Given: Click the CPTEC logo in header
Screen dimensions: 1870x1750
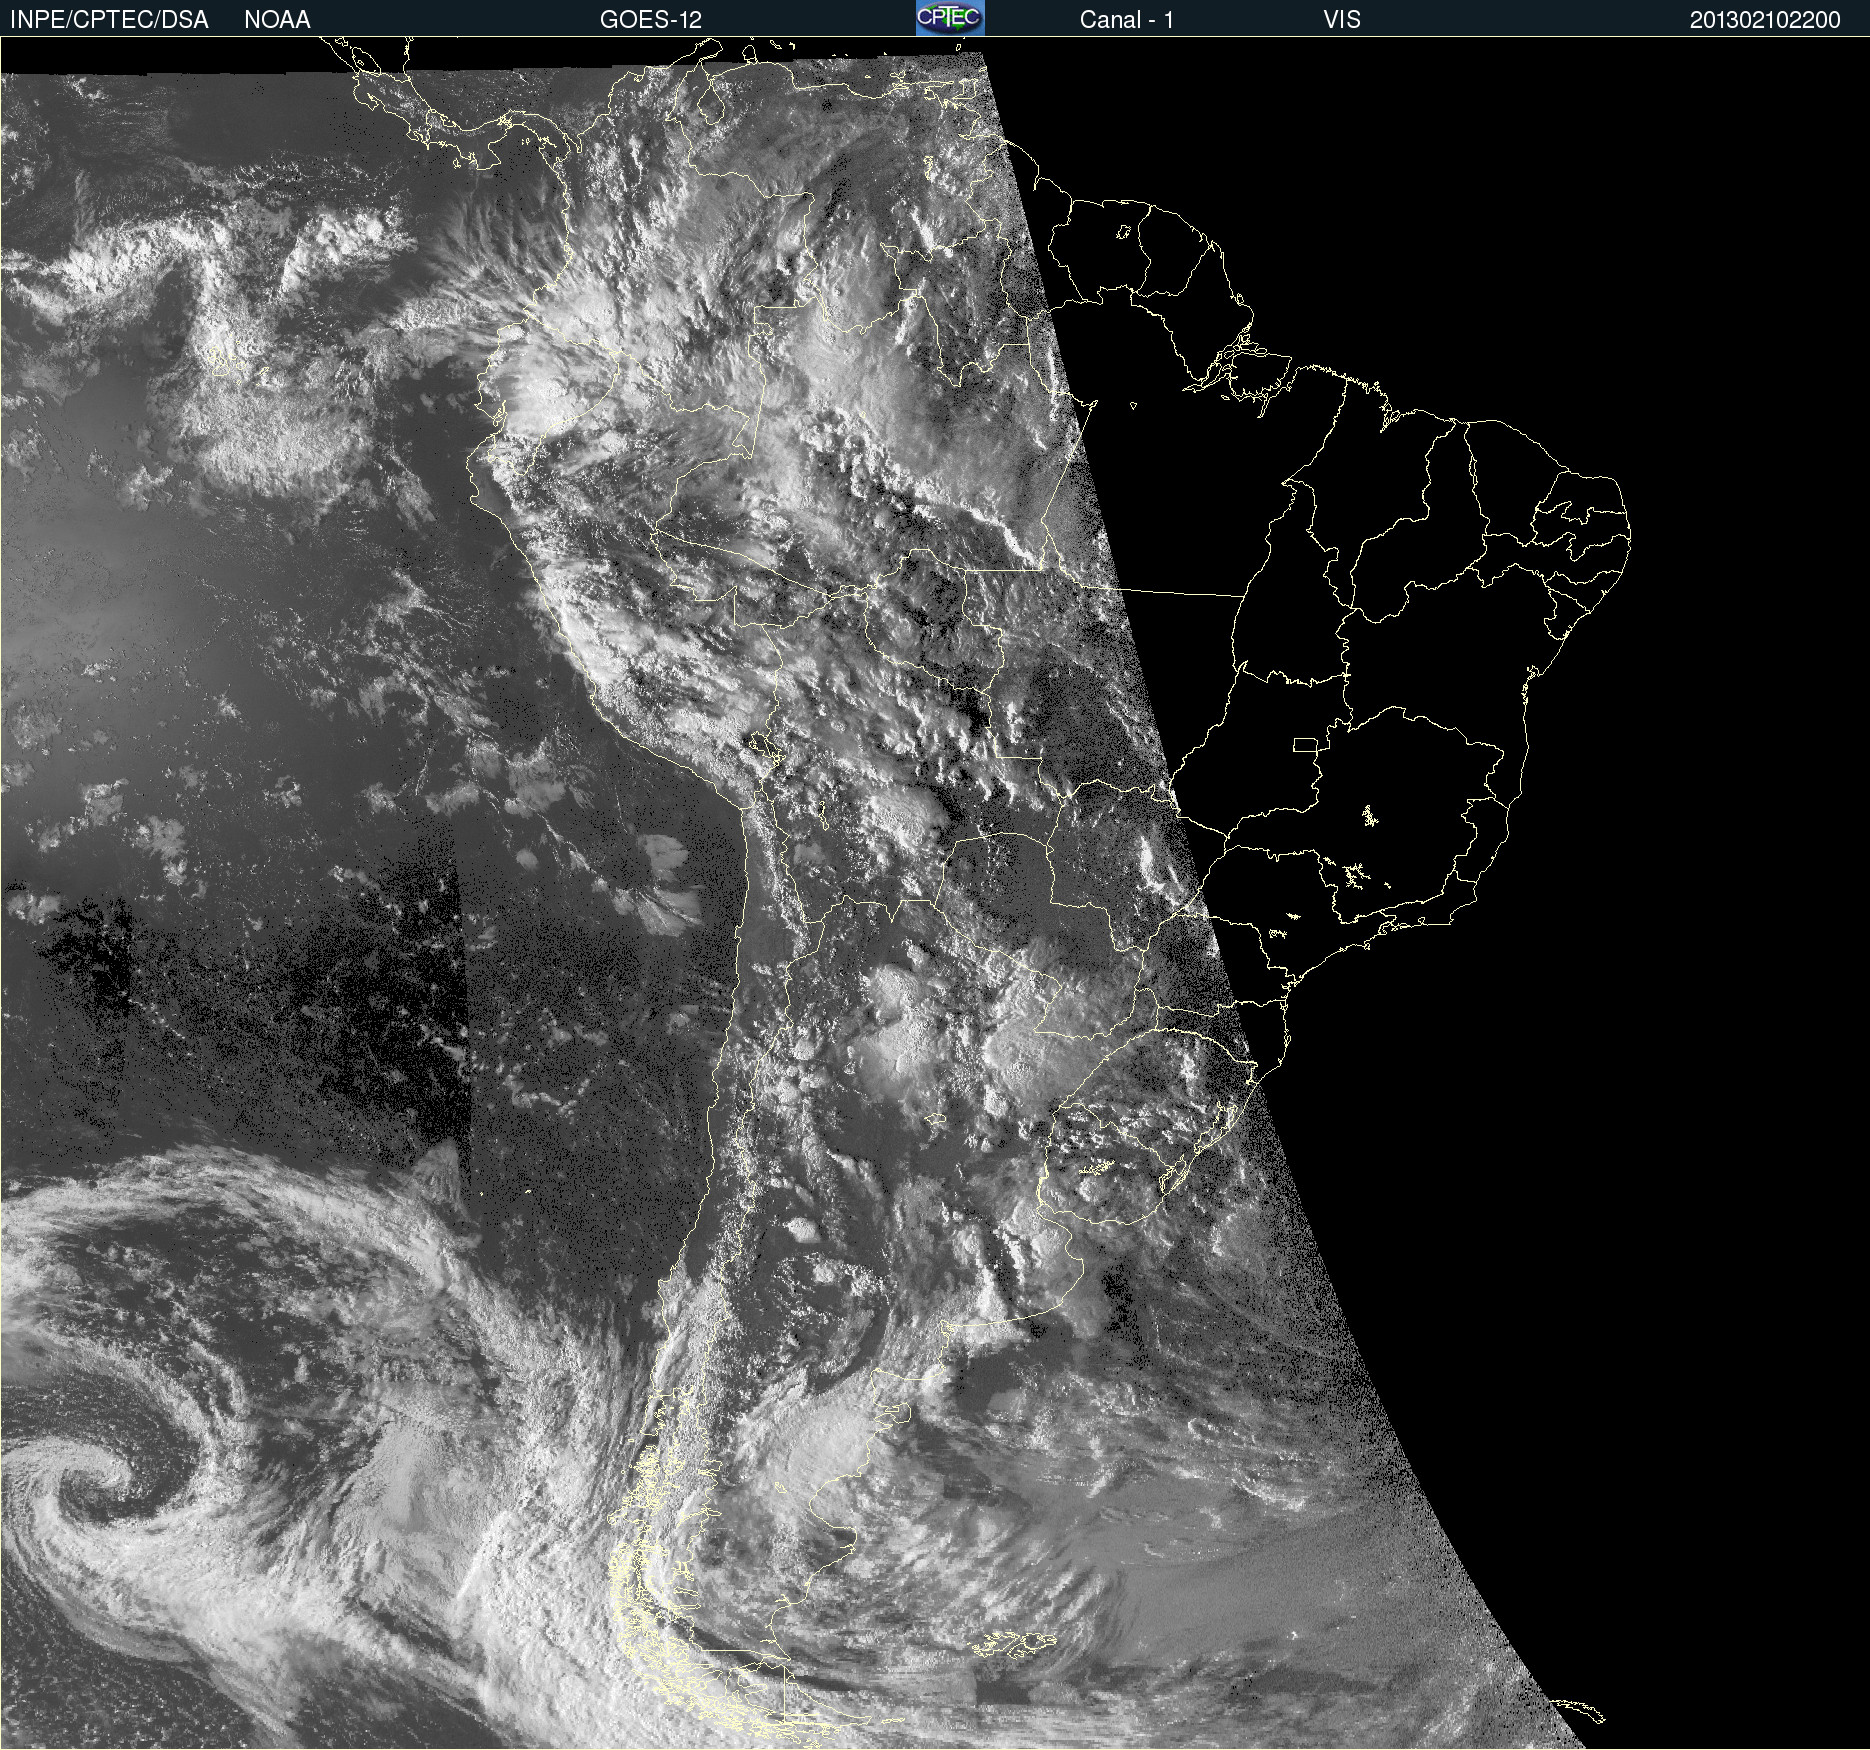Looking at the screenshot, I should pos(950,18).
